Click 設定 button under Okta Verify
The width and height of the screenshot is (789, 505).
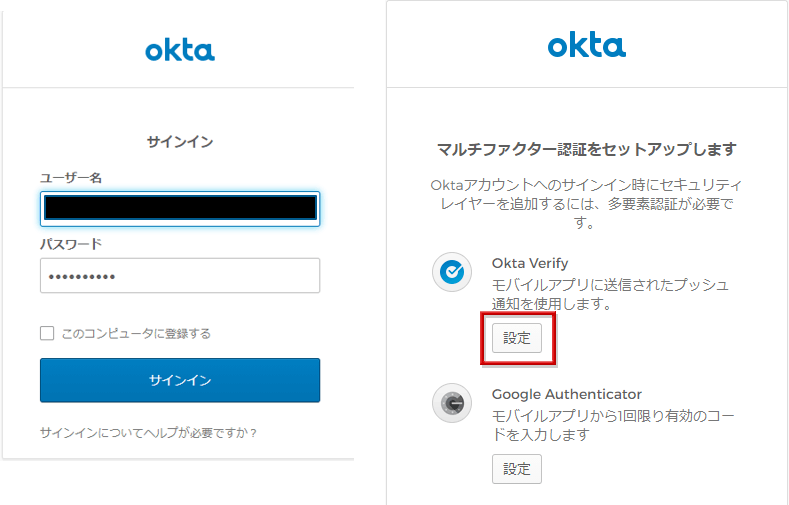(x=517, y=338)
